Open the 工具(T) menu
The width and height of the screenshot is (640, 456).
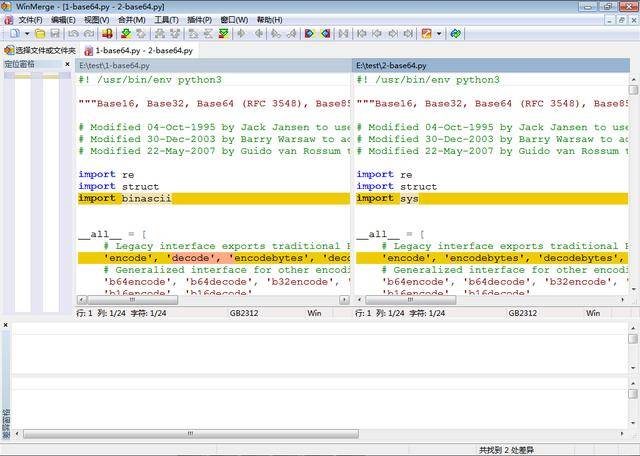167,20
